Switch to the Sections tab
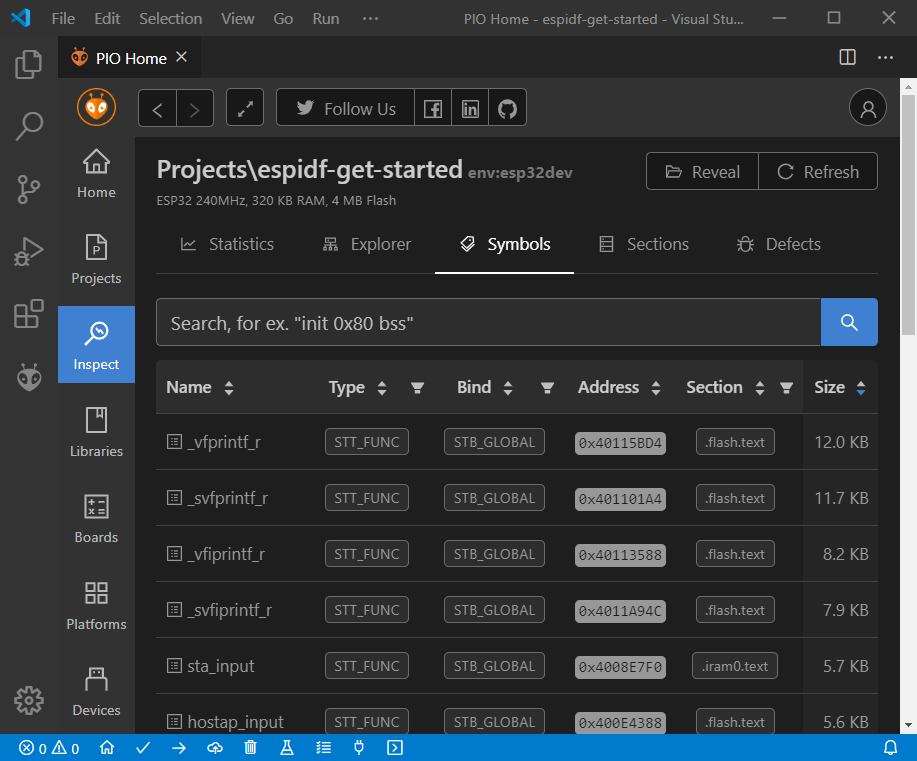 (643, 244)
